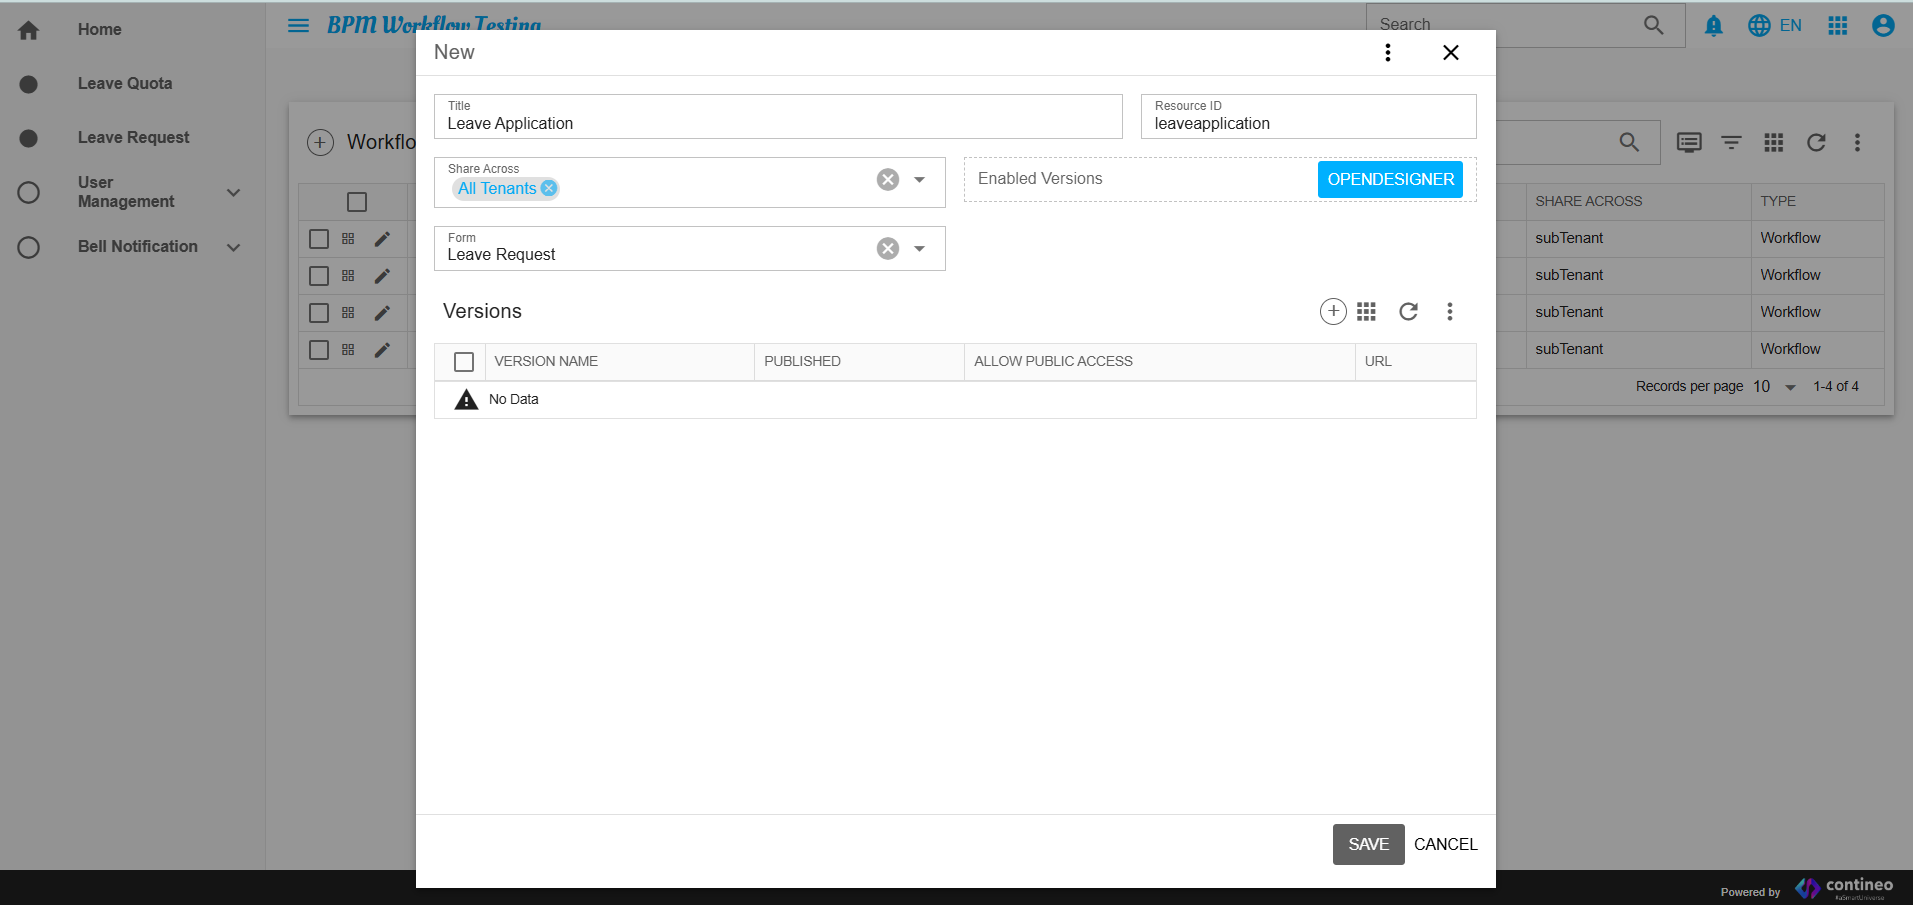Select Bell Notification menu item

coord(138,247)
